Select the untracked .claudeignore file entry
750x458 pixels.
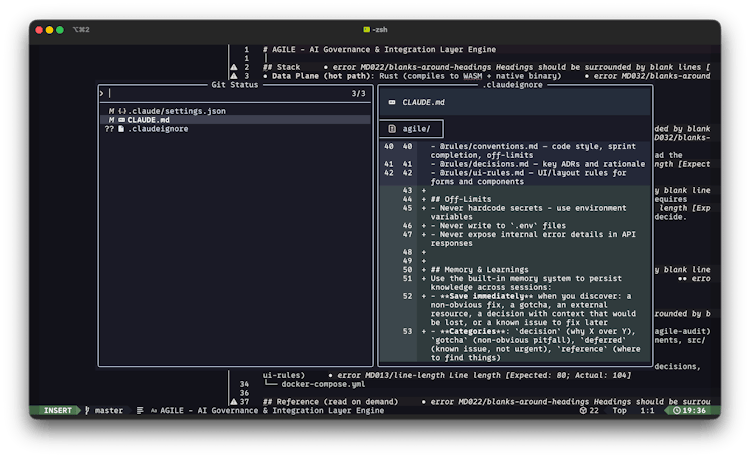tap(158, 129)
